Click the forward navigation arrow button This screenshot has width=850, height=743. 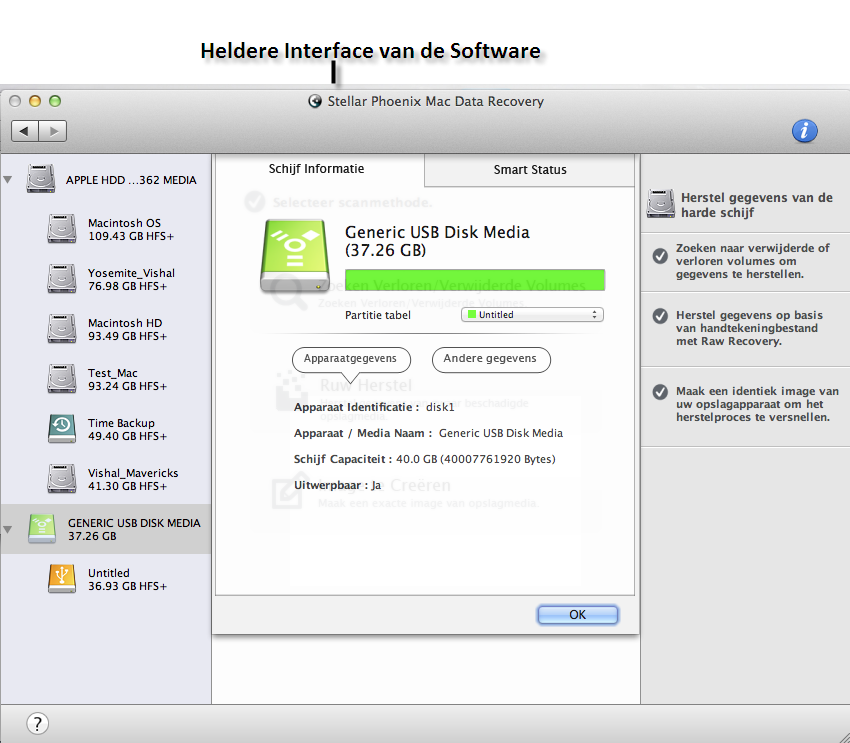click(53, 131)
